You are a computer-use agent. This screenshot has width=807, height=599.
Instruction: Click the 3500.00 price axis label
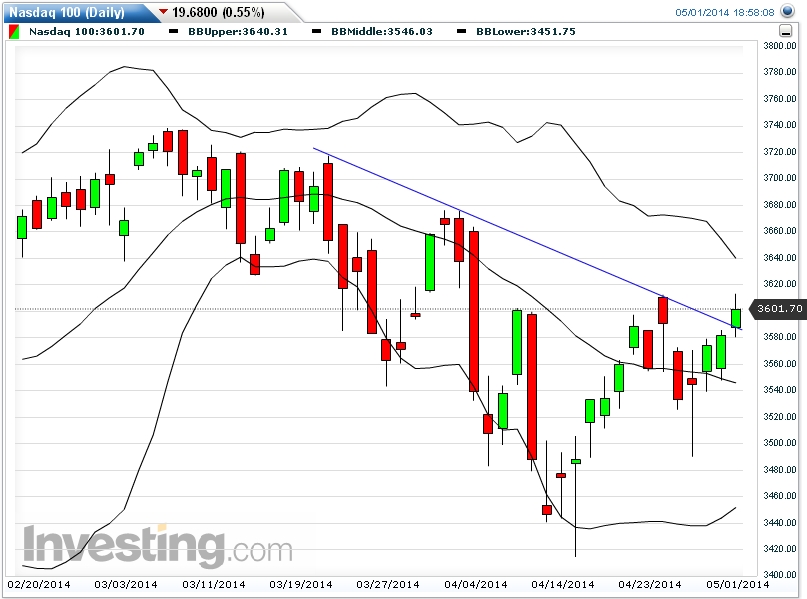(779, 443)
